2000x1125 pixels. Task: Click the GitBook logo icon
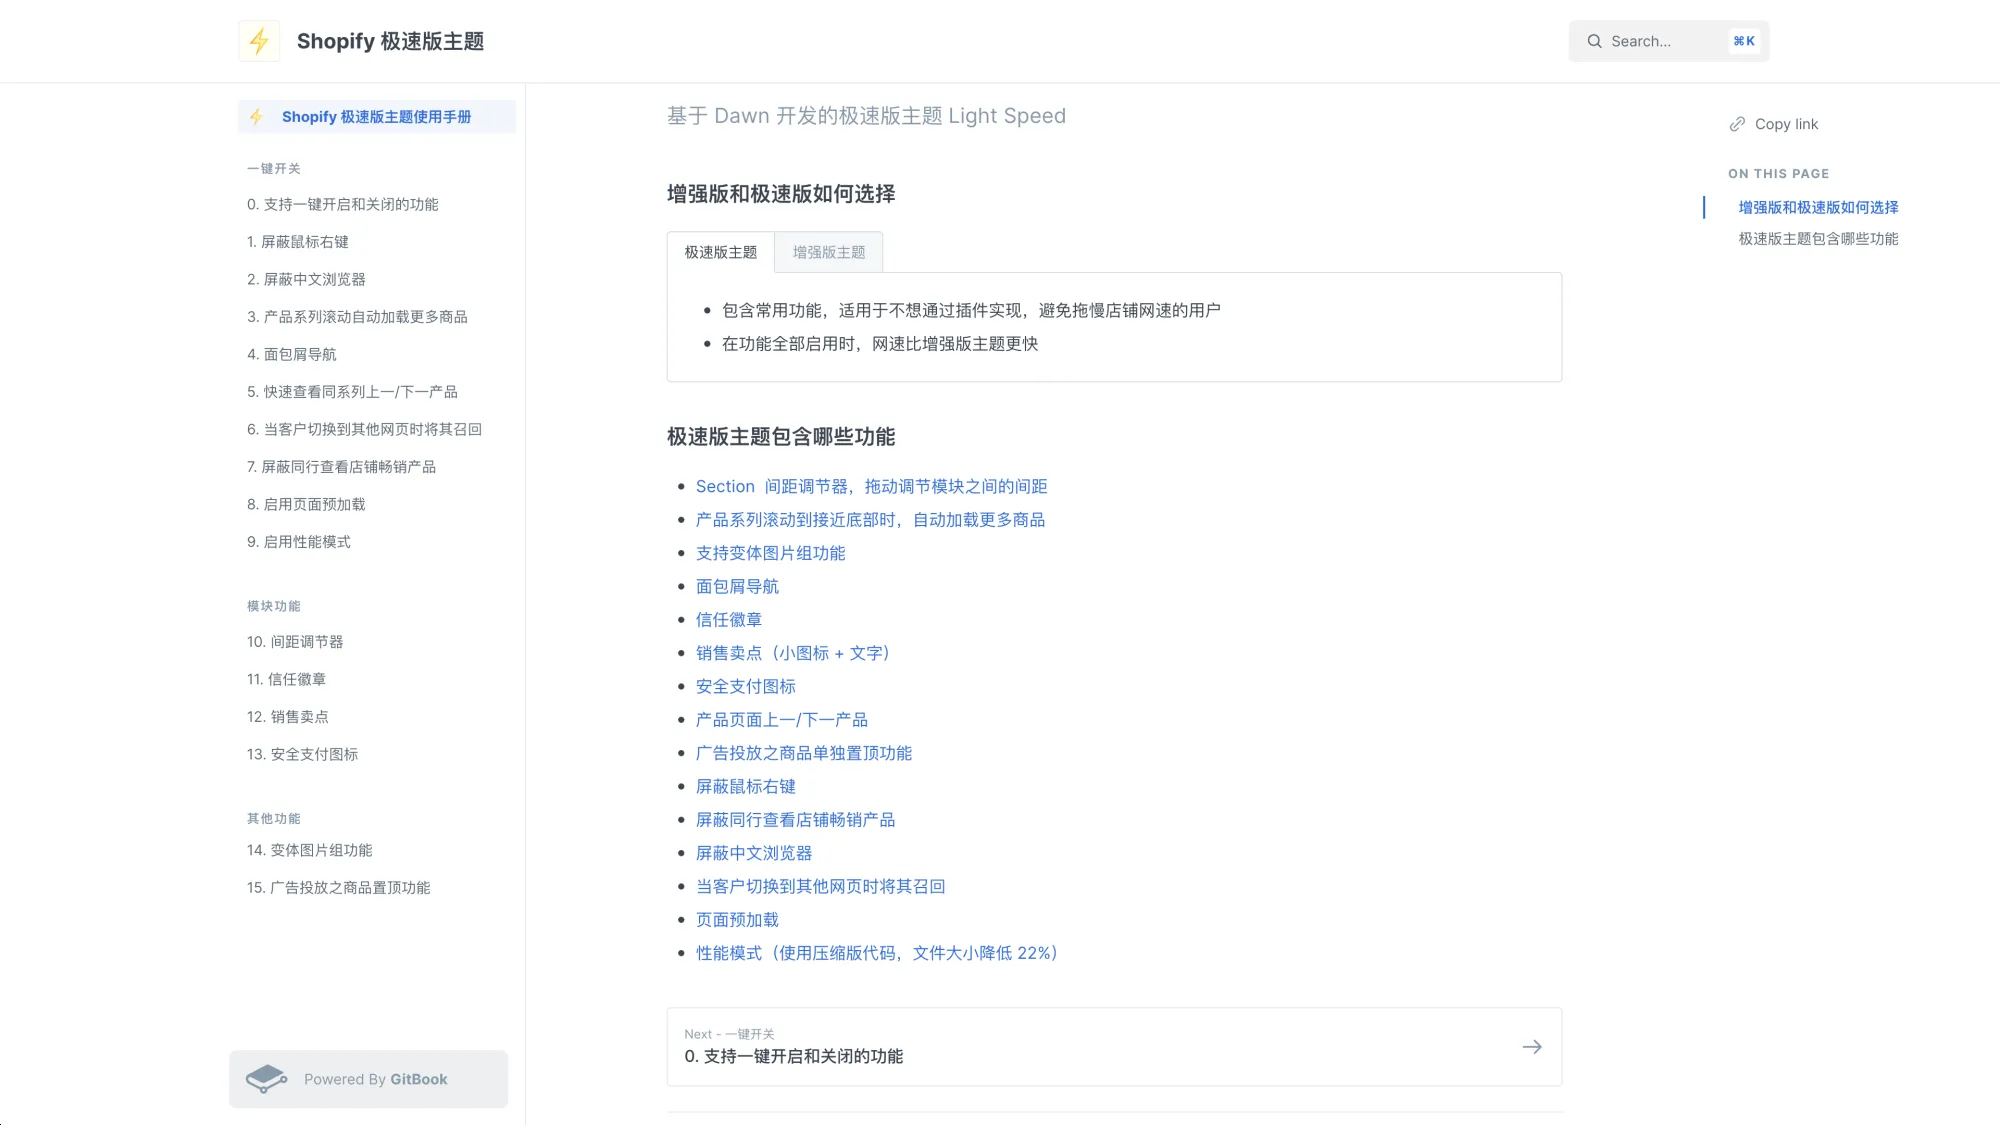click(x=266, y=1079)
